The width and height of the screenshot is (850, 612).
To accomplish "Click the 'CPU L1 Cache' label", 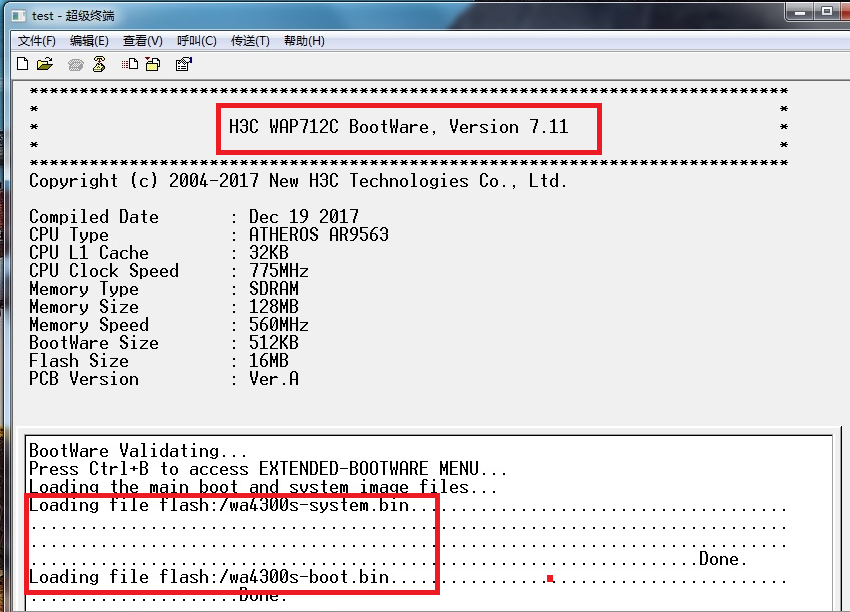I will [89, 252].
